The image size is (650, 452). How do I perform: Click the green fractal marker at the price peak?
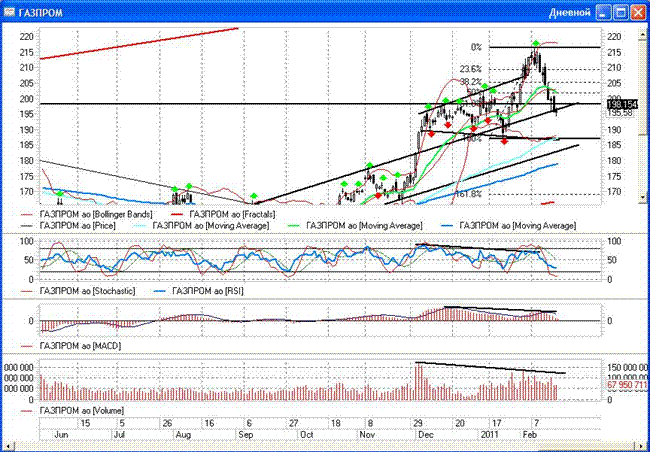(536, 43)
